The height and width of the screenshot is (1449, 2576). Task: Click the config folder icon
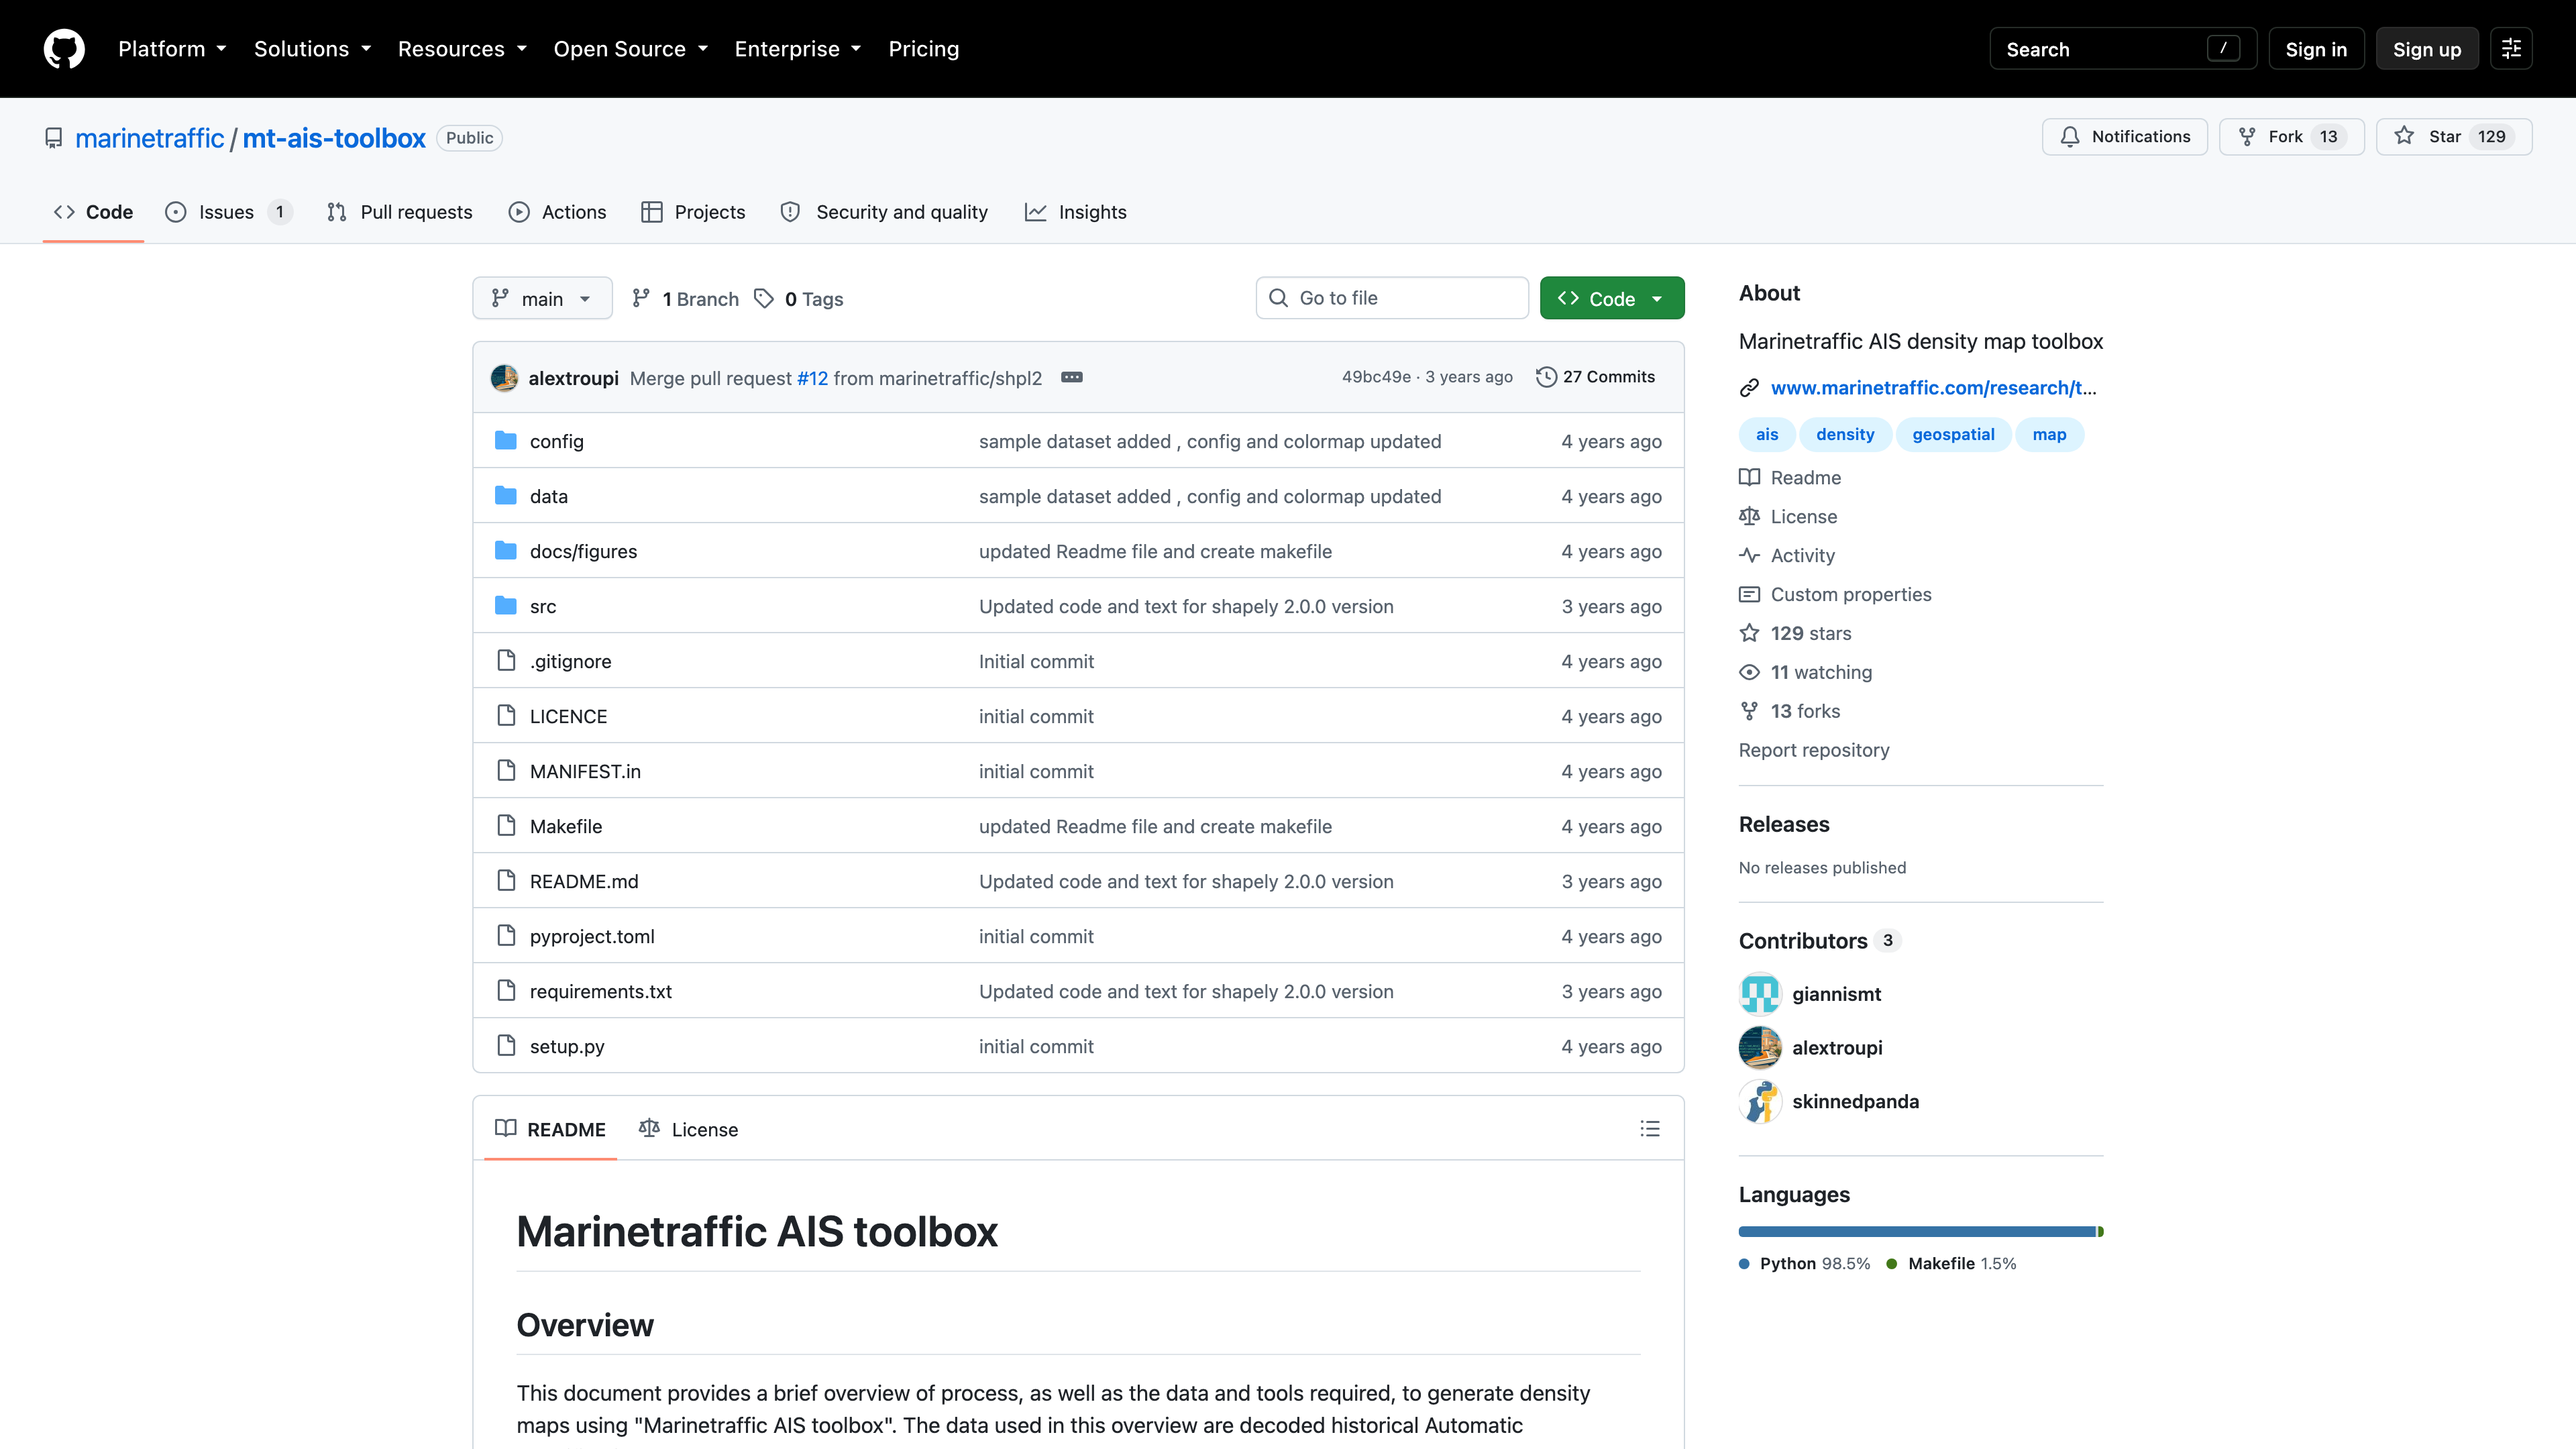pyautogui.click(x=506, y=441)
